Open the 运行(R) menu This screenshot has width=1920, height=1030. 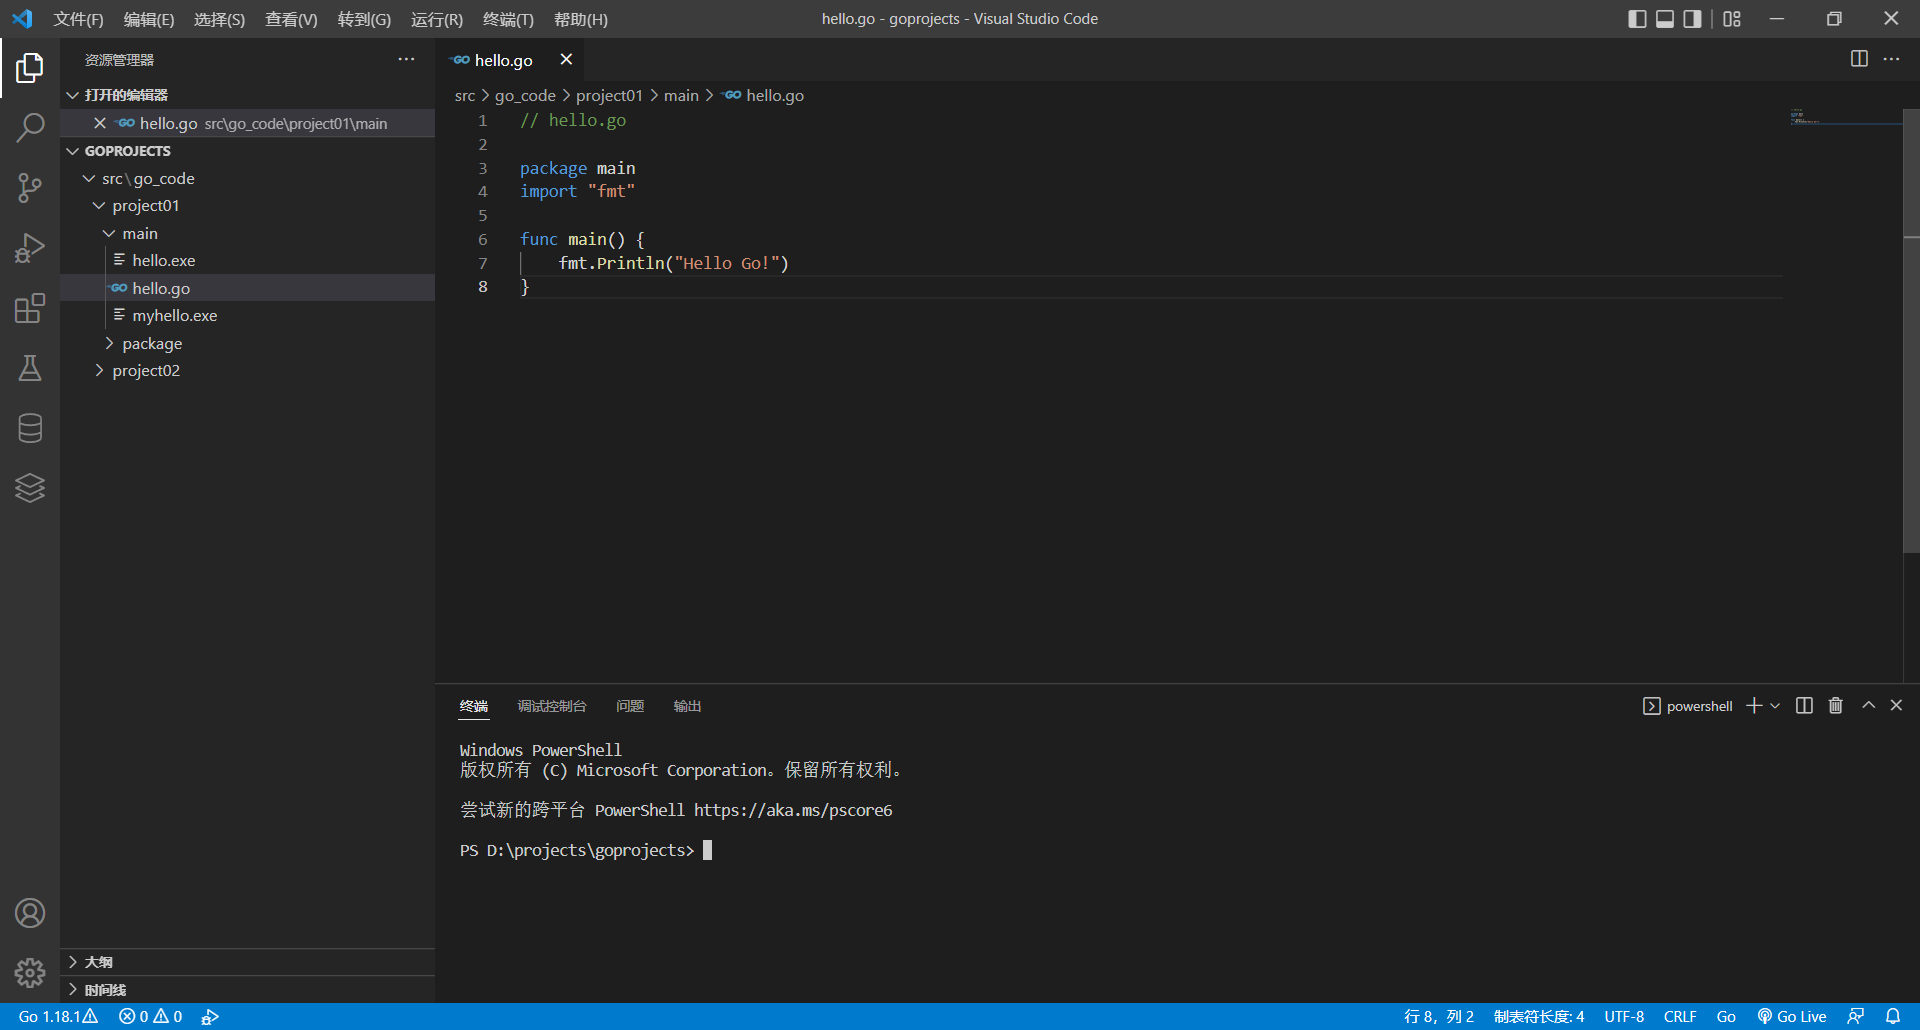click(437, 19)
